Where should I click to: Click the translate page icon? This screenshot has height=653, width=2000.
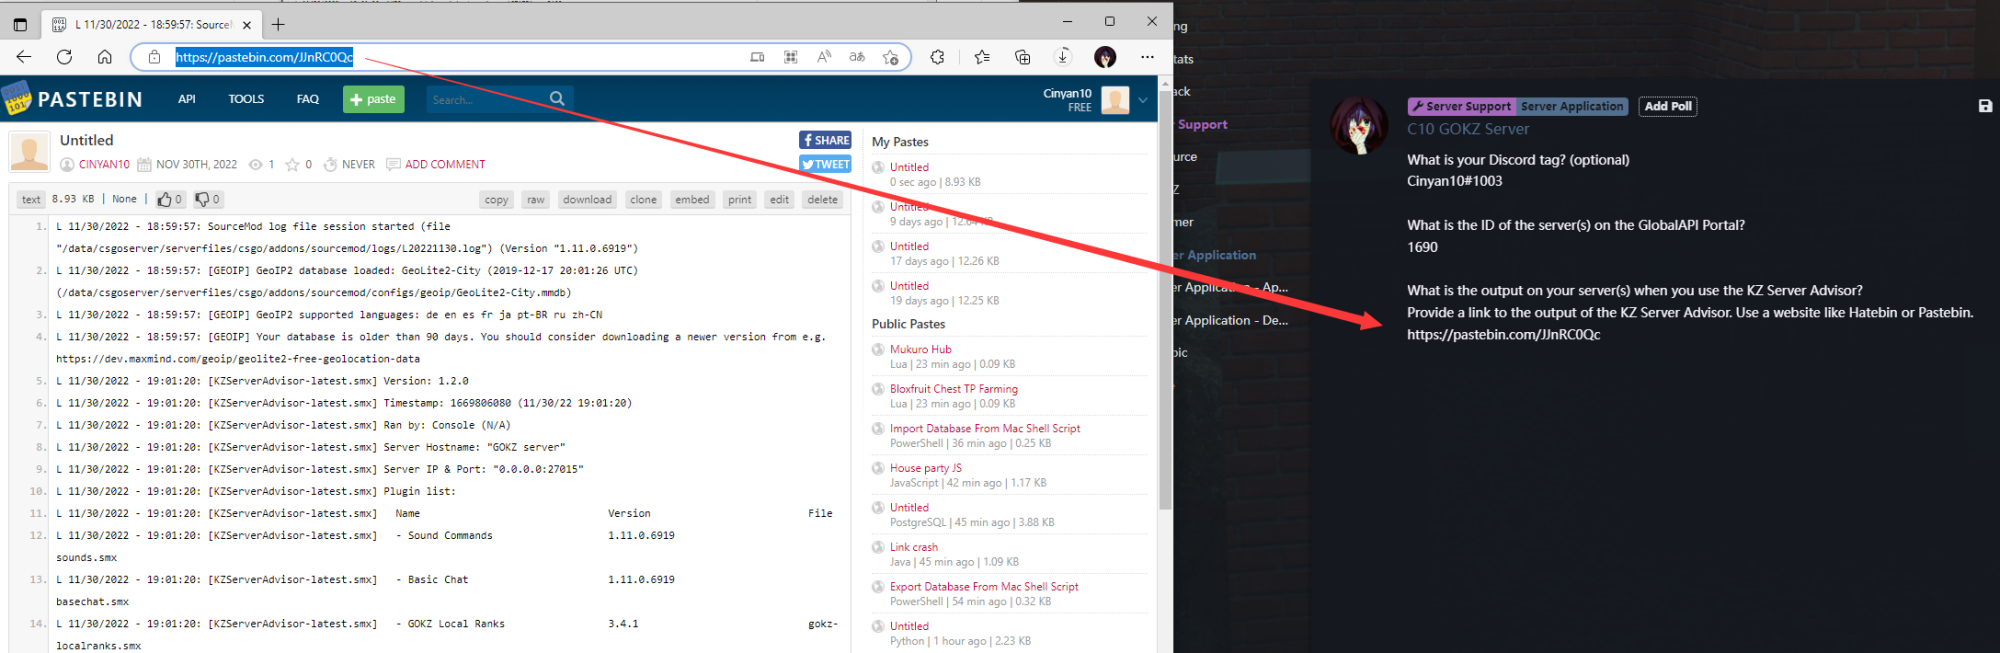click(857, 57)
